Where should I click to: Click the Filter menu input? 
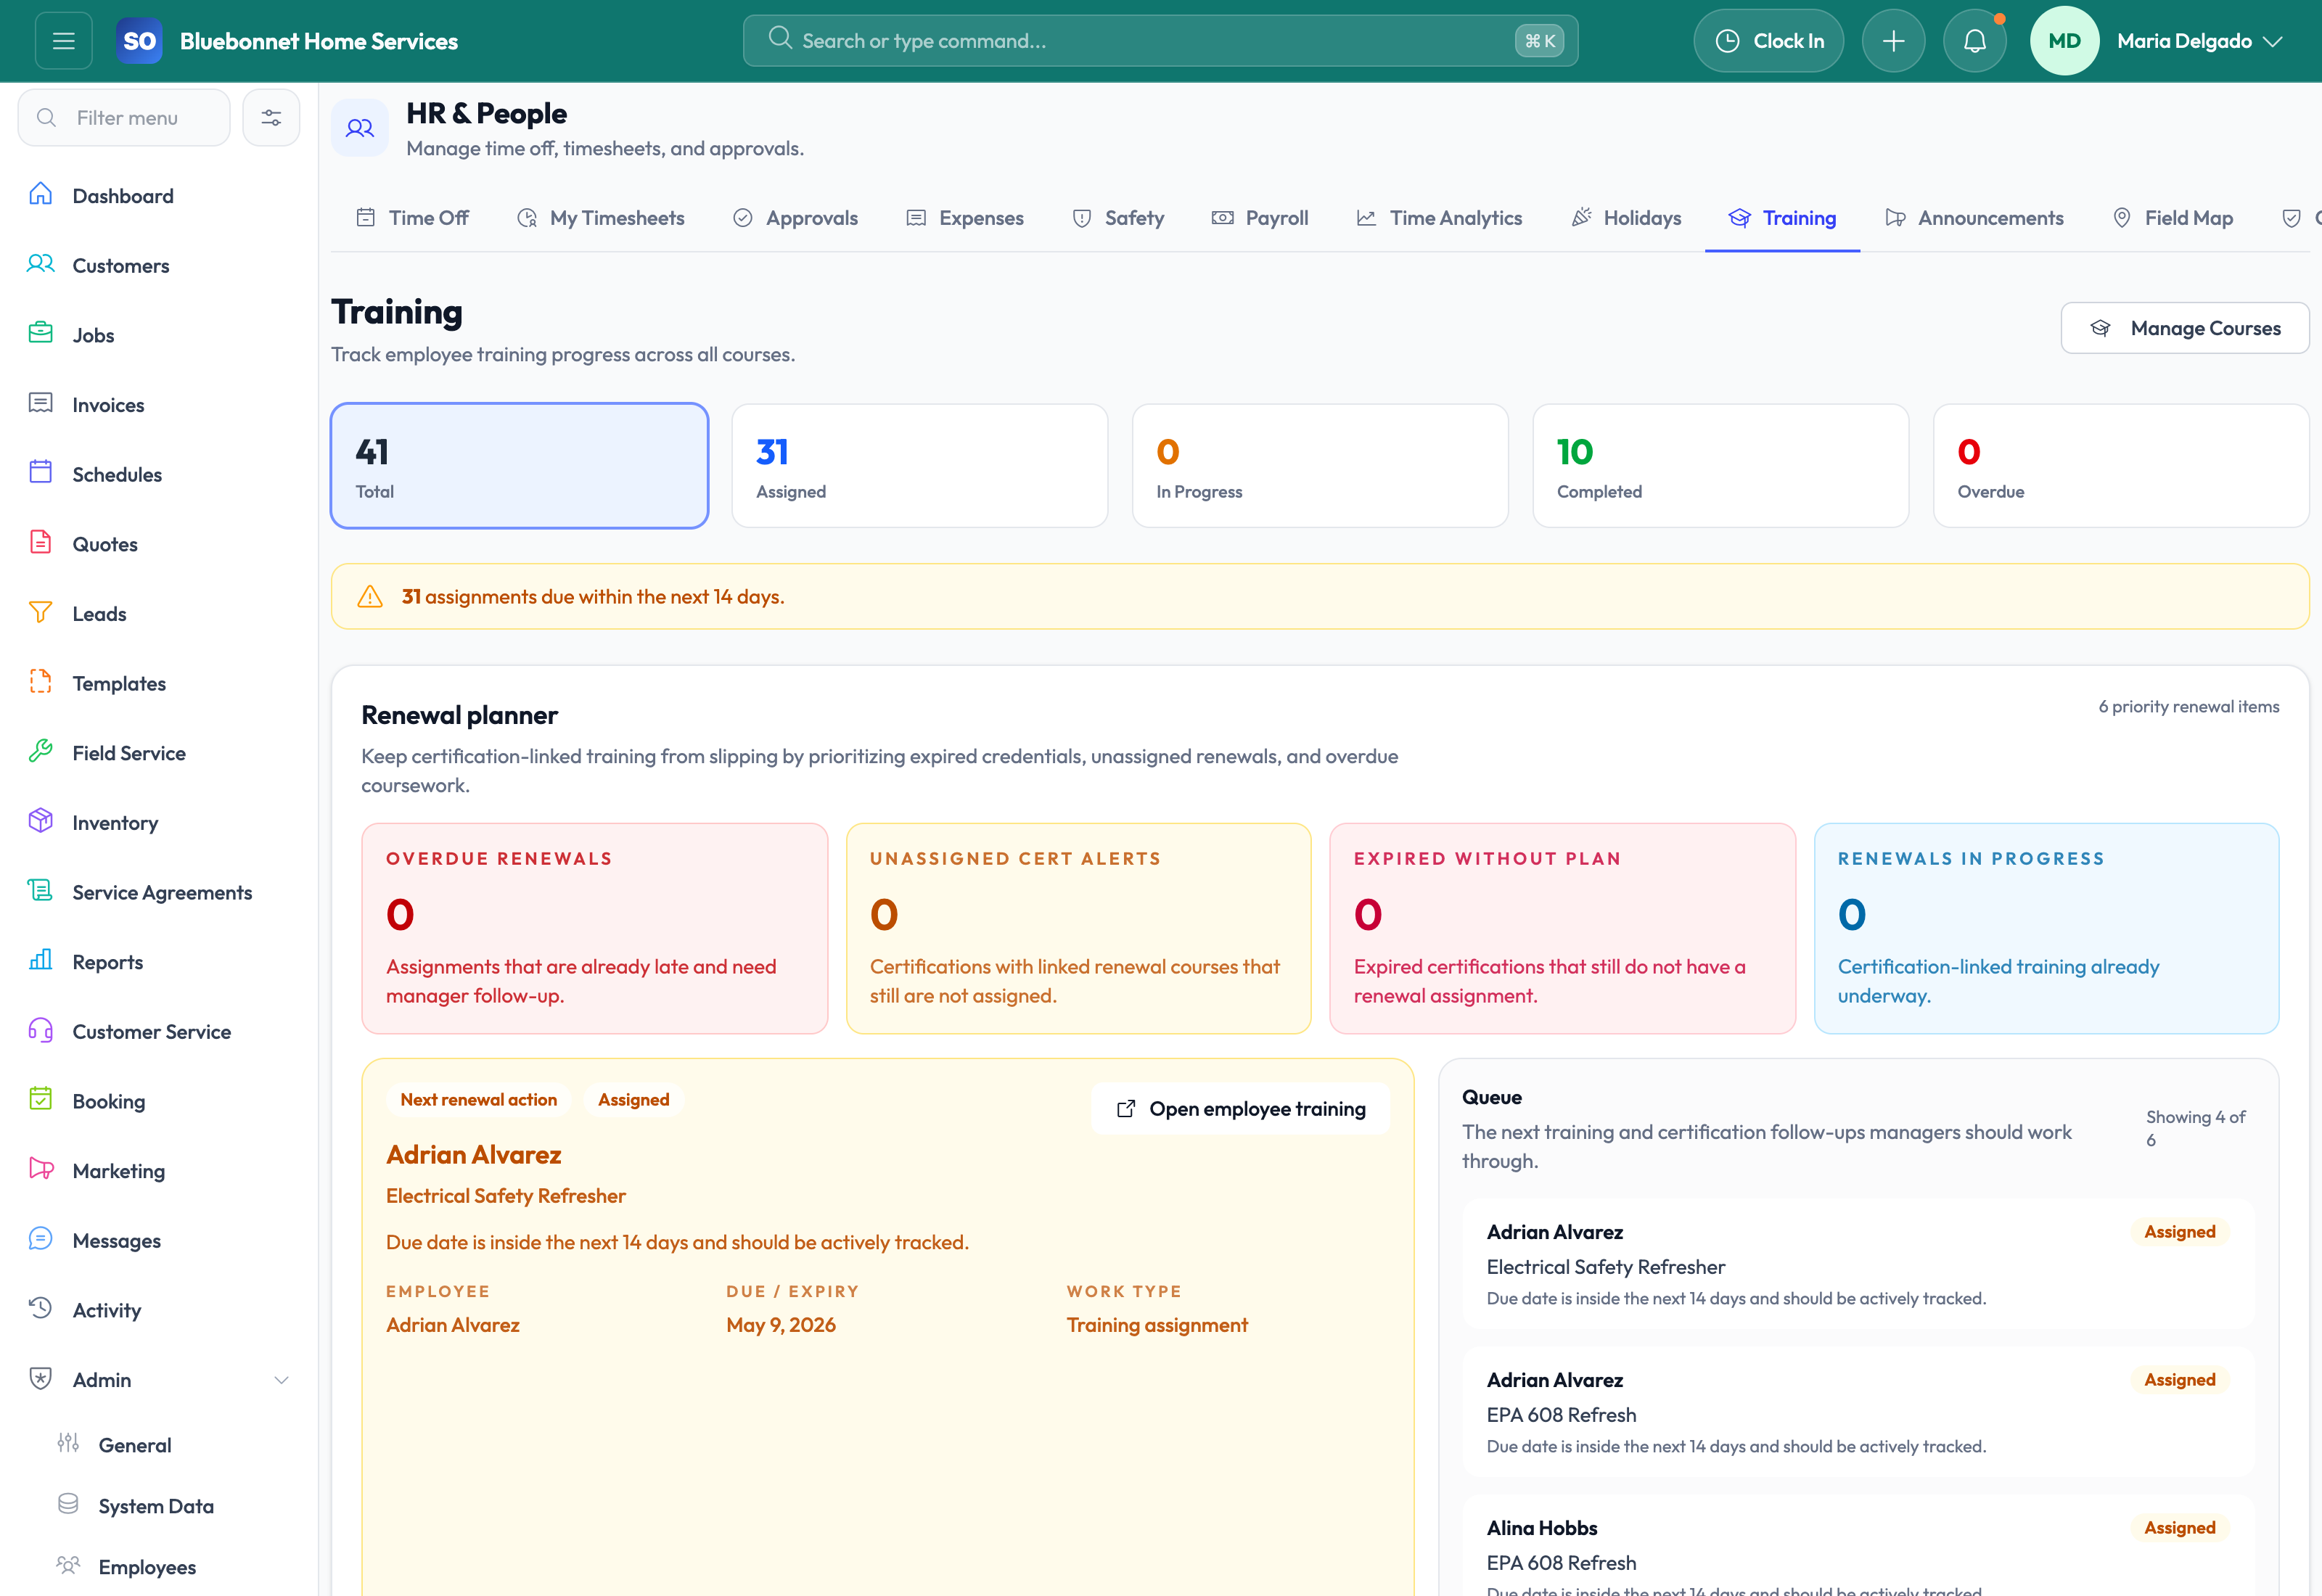coord(124,118)
